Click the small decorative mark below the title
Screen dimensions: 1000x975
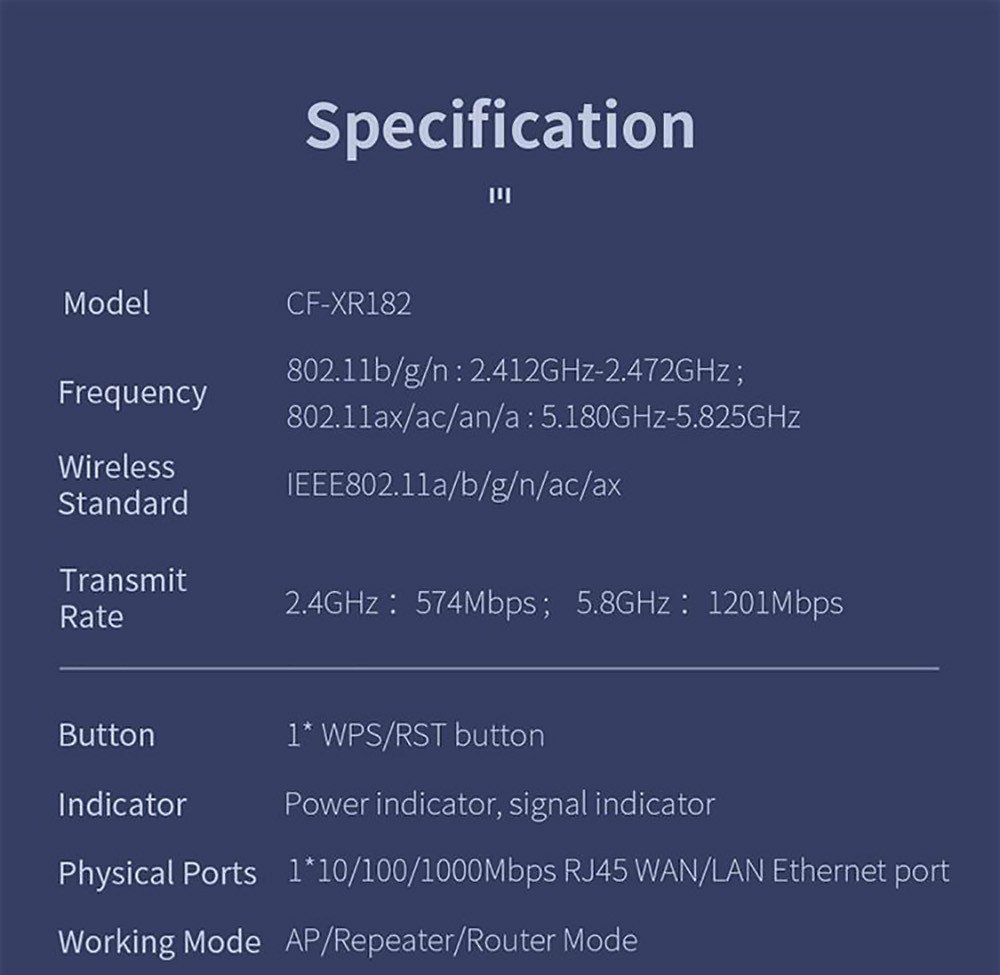[x=500, y=196]
